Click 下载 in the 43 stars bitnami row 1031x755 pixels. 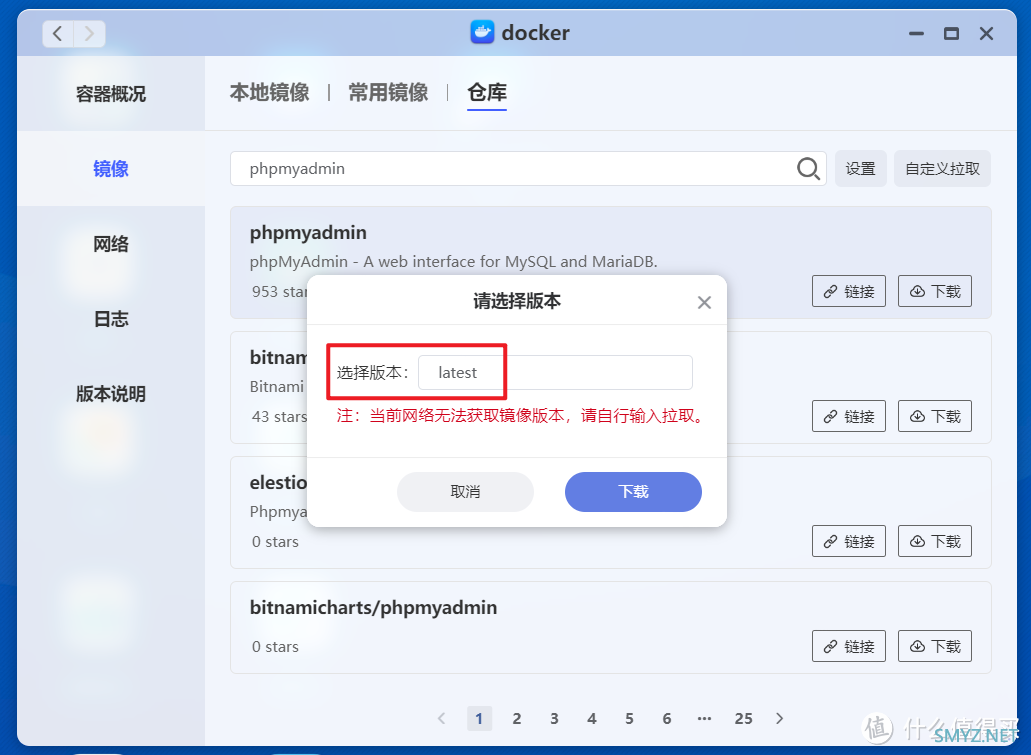tap(935, 416)
